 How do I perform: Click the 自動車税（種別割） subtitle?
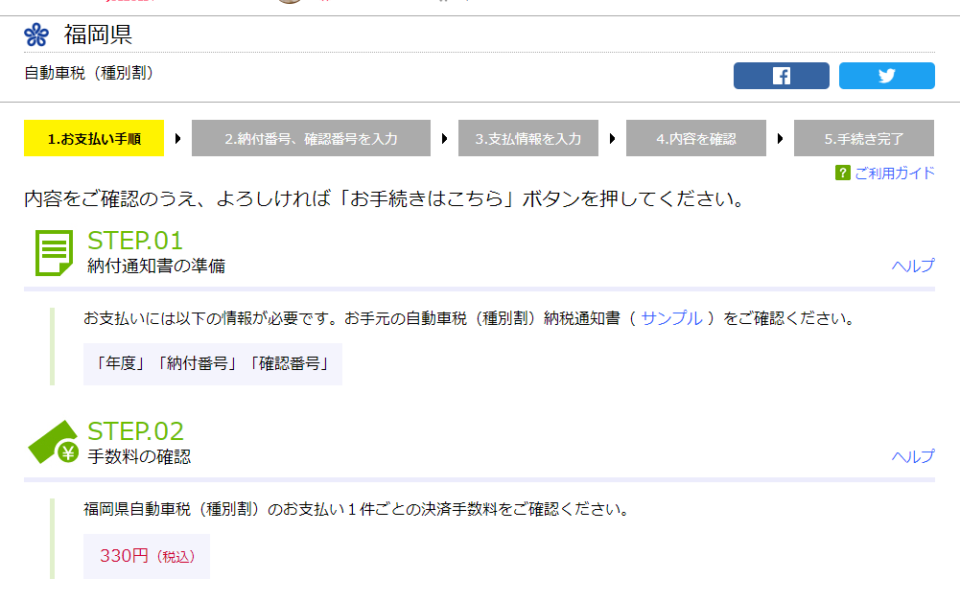click(x=89, y=73)
